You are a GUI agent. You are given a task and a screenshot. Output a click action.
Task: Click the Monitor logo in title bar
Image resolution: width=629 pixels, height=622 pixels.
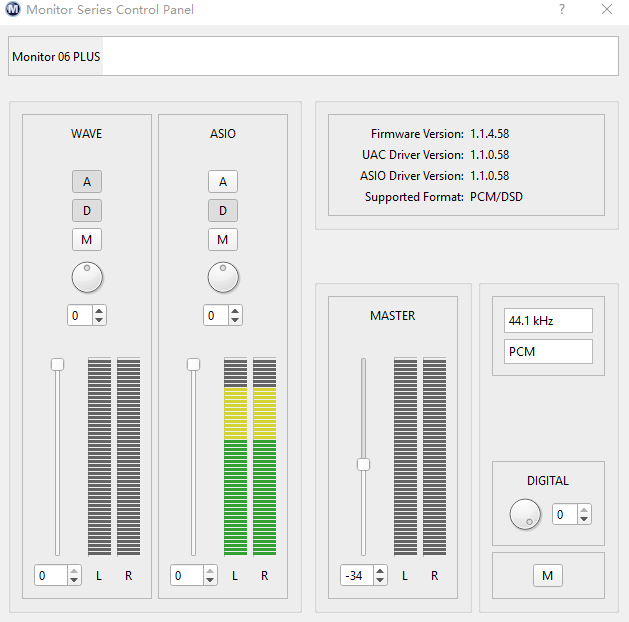click(x=11, y=10)
